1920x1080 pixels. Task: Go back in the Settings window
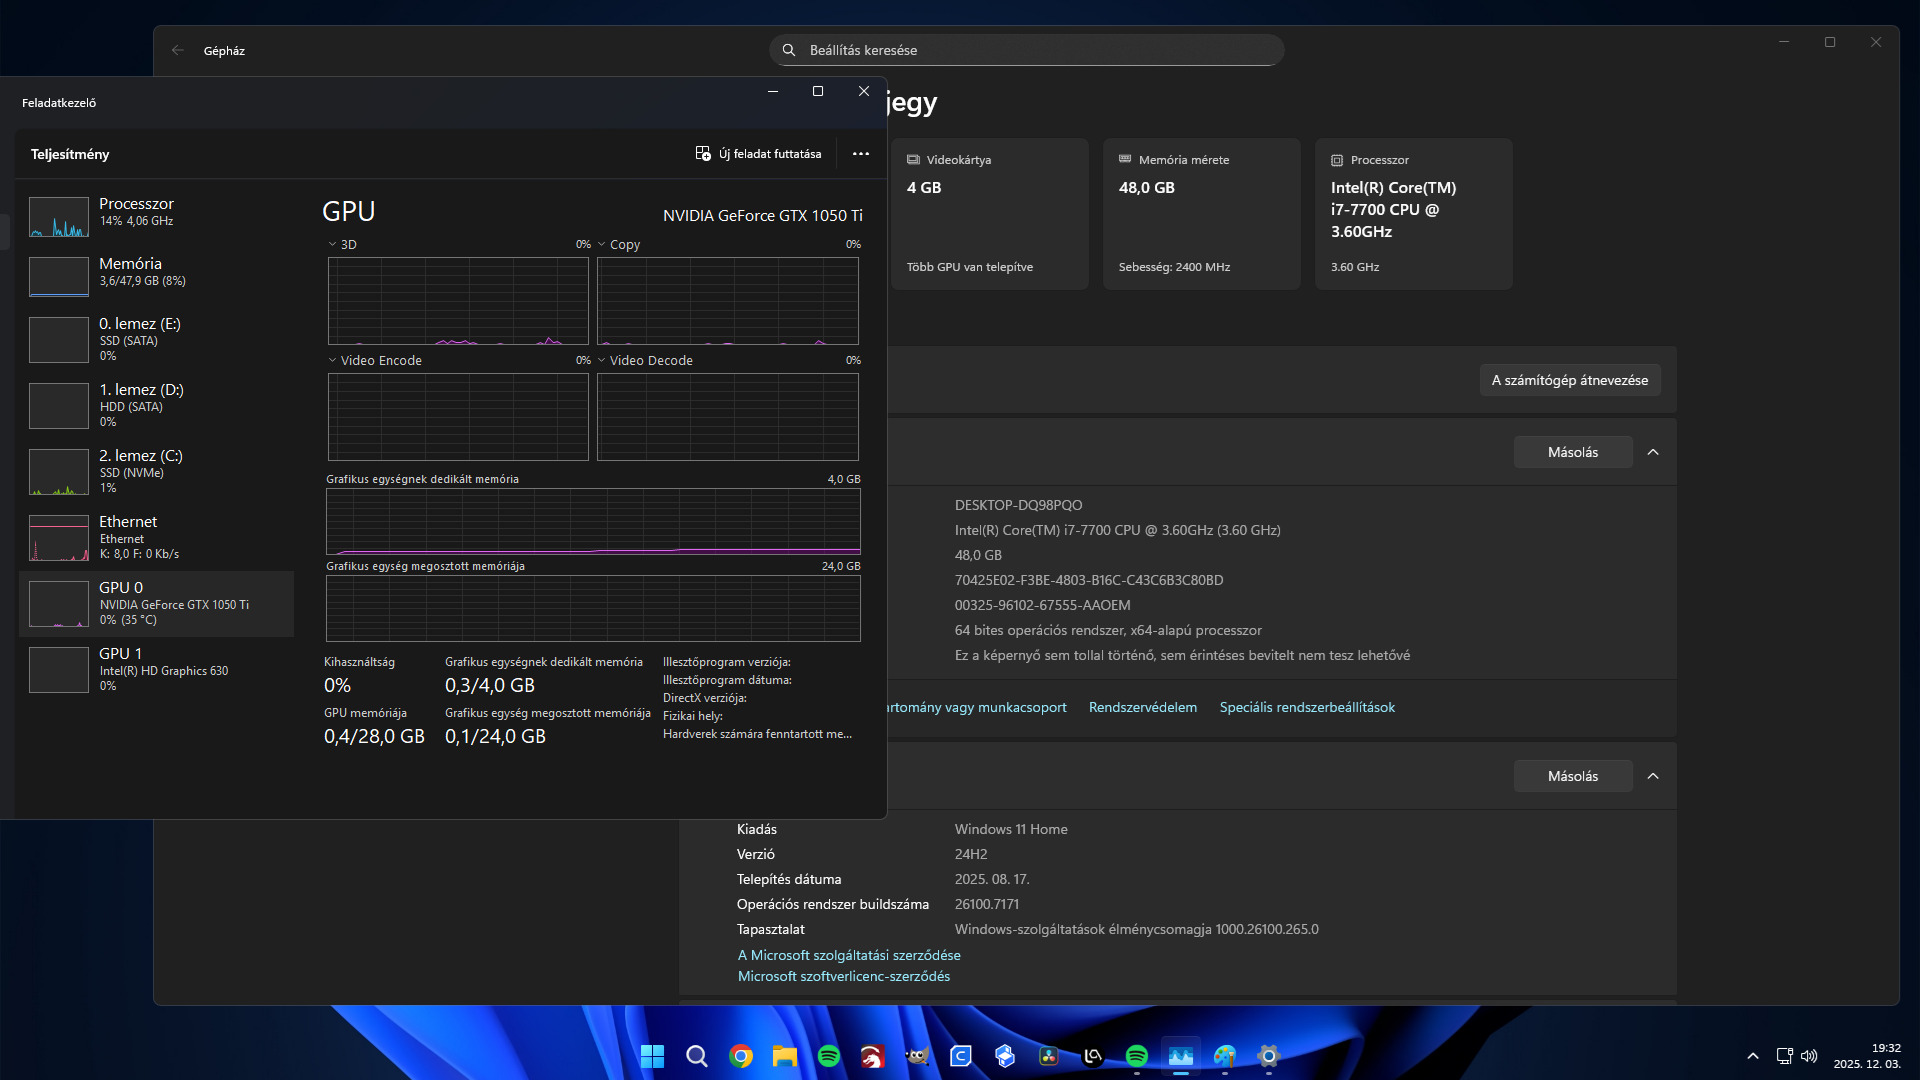[178, 50]
